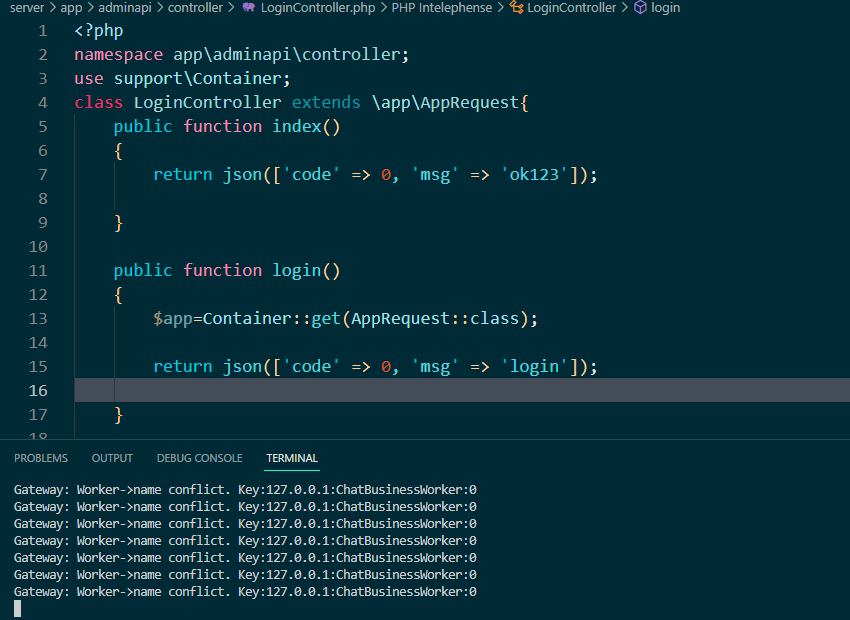
Task: Click the 'index' function name
Action: pyautogui.click(x=297, y=126)
